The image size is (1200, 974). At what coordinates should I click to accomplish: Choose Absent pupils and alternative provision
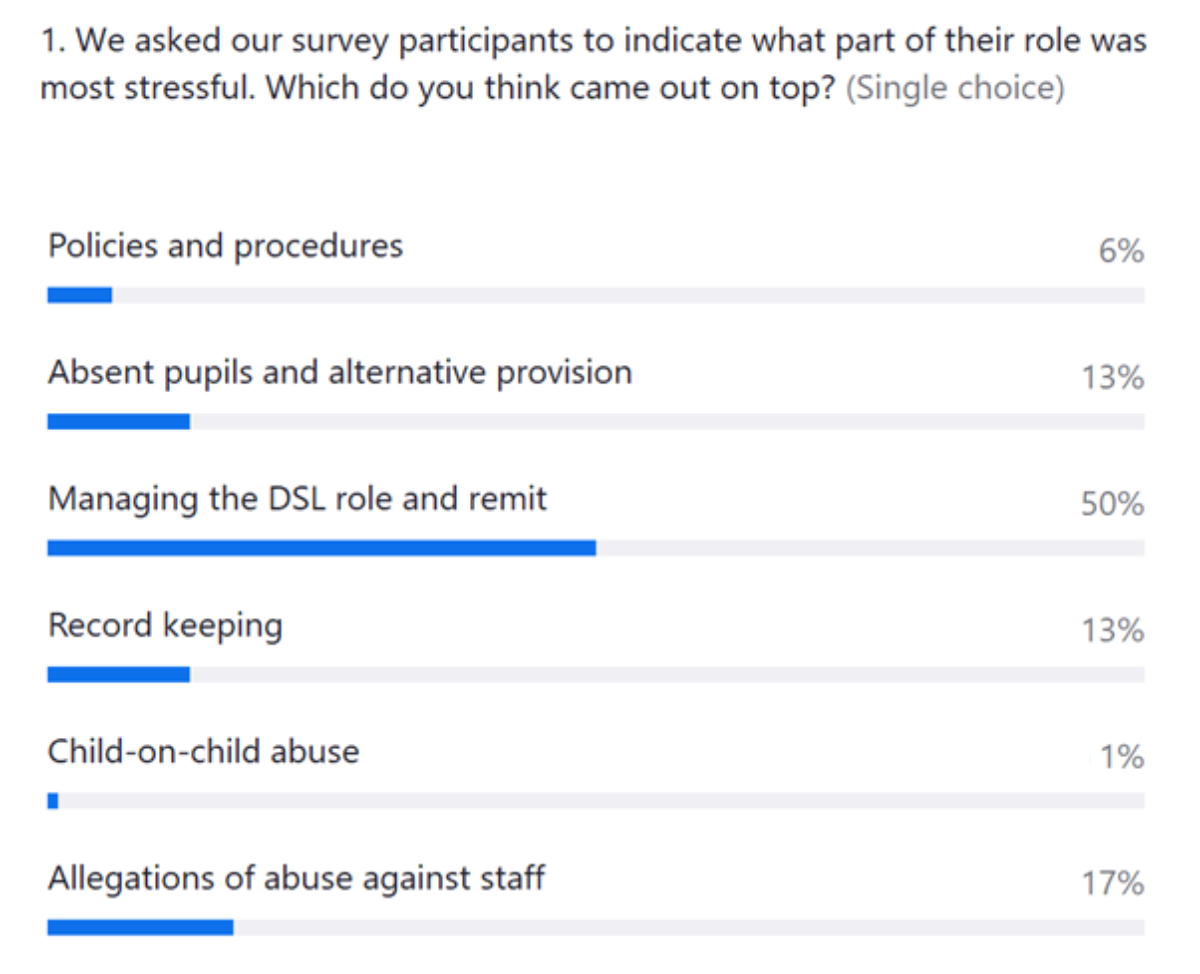coord(340,373)
